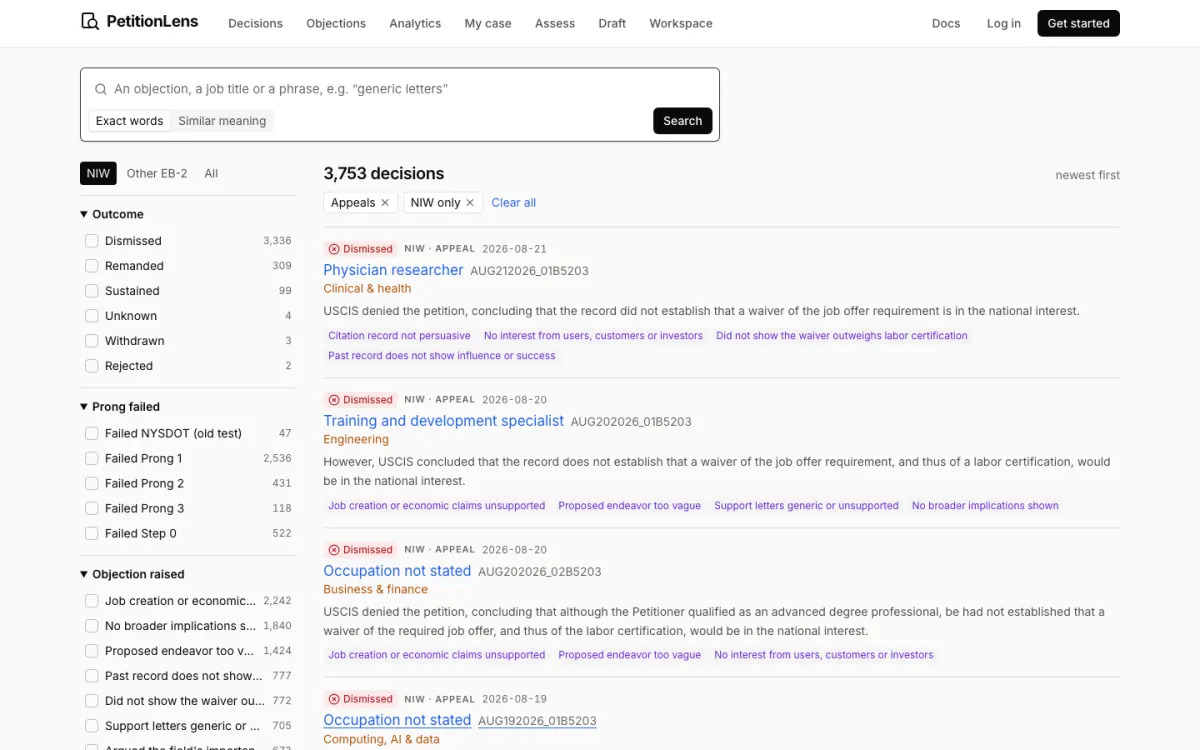
Task: Check the Failed NYSDOT (old test) checkbox
Action: click(x=92, y=433)
